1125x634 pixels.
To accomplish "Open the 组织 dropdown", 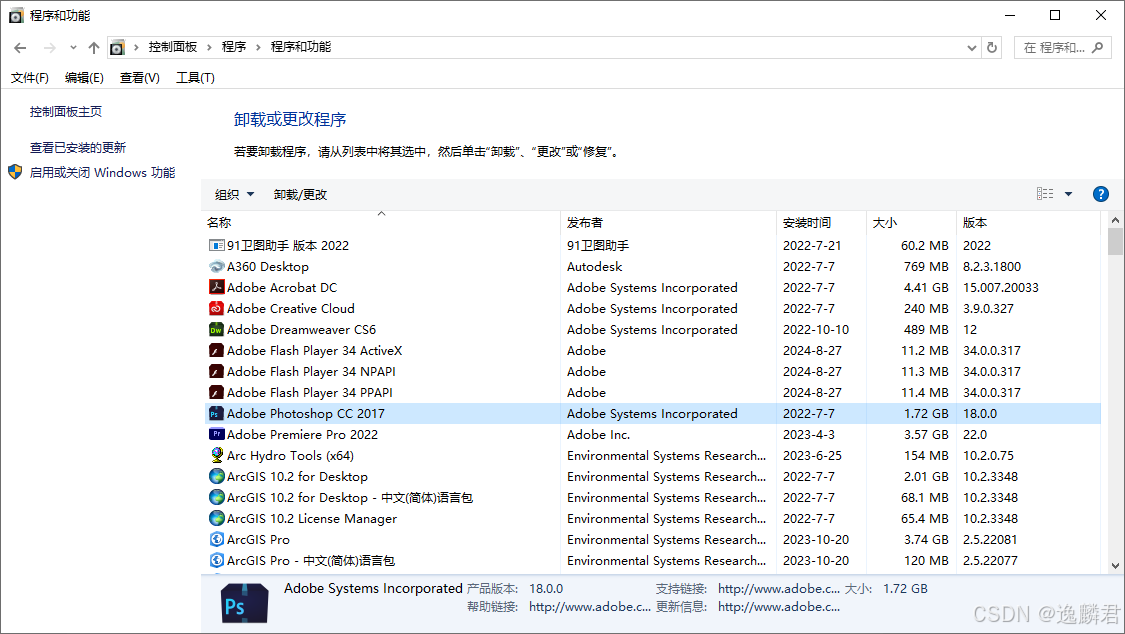I will coord(234,194).
